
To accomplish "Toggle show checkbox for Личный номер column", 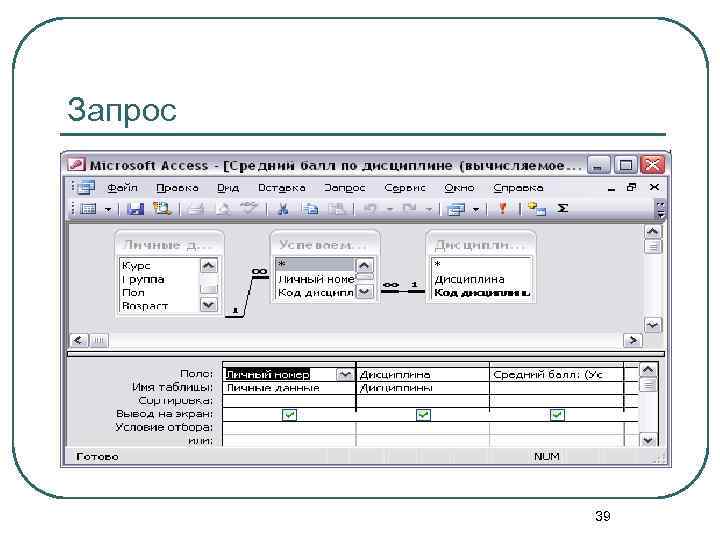I will [289, 415].
